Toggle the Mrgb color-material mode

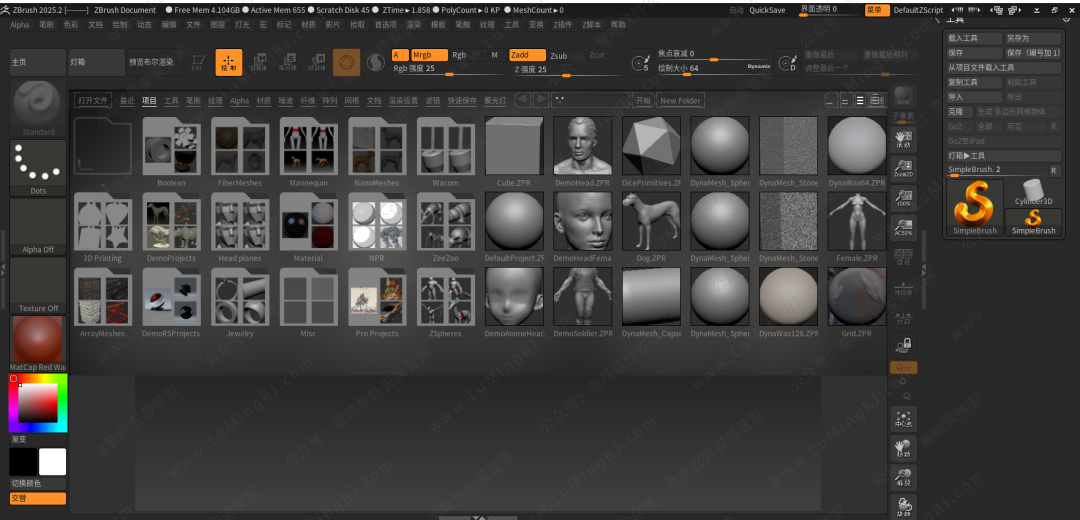(x=429, y=55)
